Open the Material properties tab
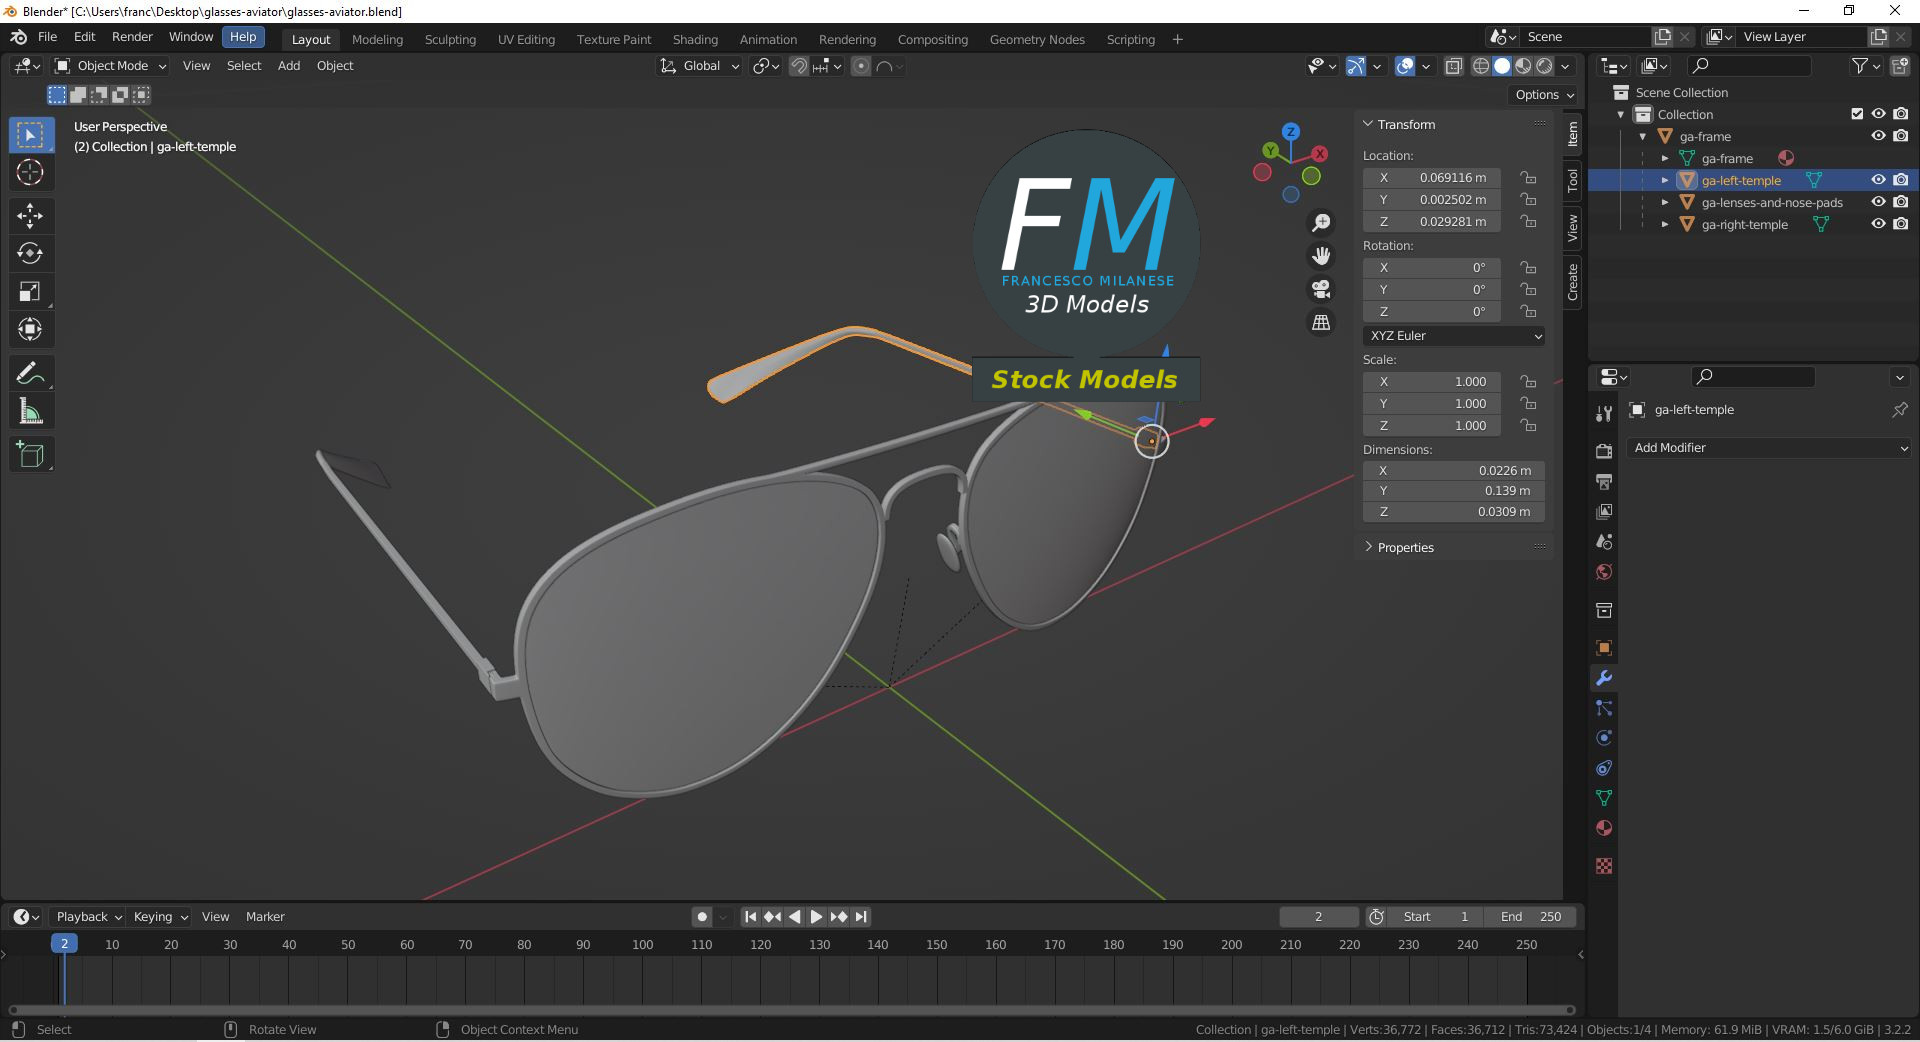1920x1042 pixels. (x=1604, y=828)
